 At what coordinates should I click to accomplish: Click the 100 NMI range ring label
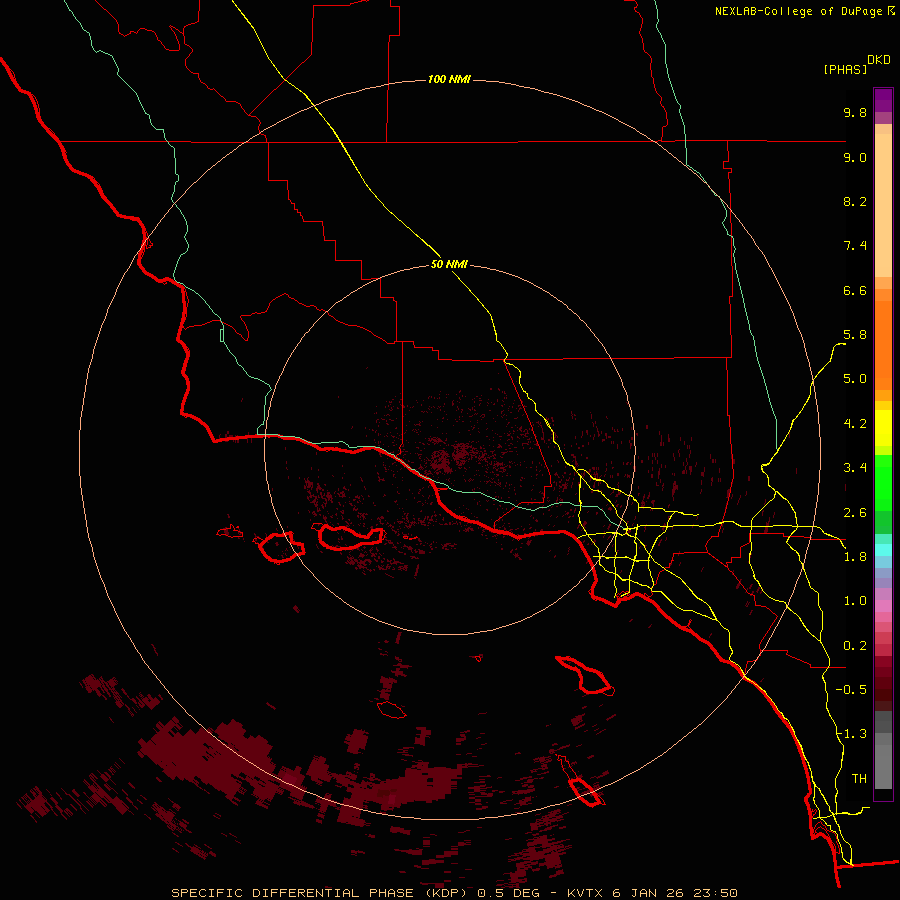[449, 79]
